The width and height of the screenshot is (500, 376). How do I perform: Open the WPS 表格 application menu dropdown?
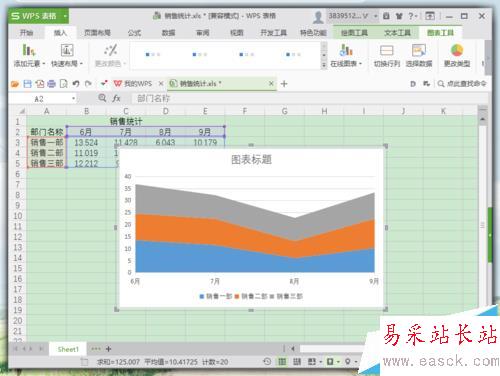pyautogui.click(x=65, y=16)
